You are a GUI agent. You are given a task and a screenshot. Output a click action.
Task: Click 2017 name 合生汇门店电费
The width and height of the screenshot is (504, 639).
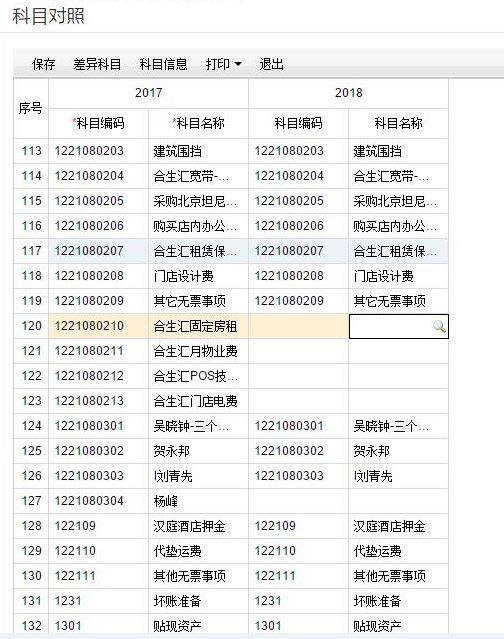pyautogui.click(x=195, y=401)
